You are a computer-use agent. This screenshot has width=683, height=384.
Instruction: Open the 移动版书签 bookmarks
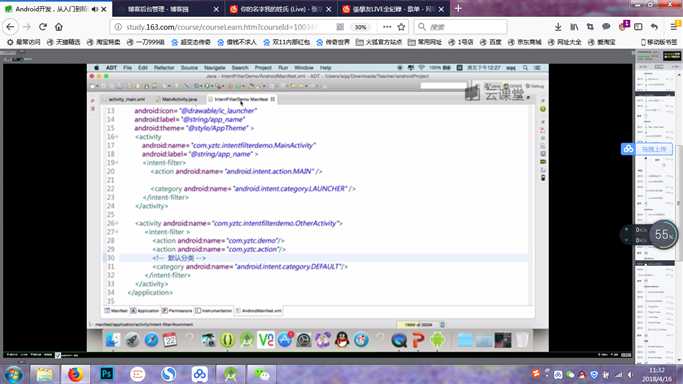(x=659, y=42)
